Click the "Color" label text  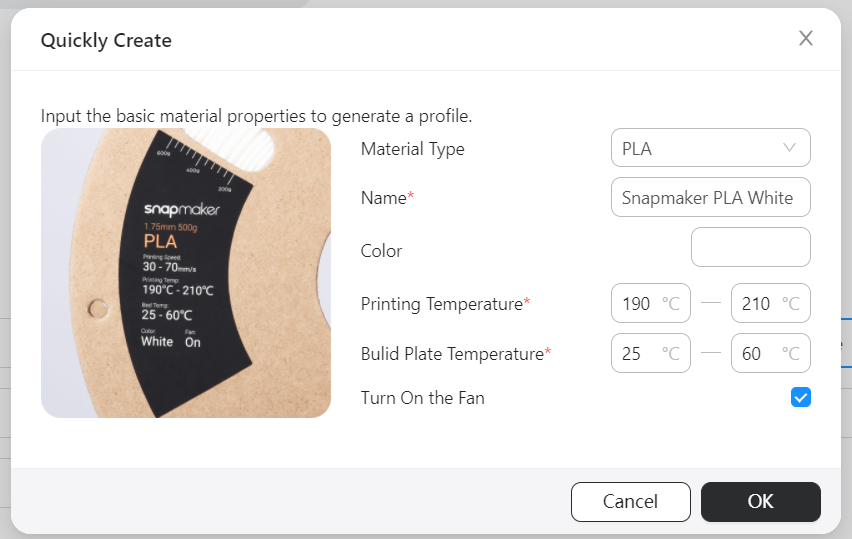[381, 250]
